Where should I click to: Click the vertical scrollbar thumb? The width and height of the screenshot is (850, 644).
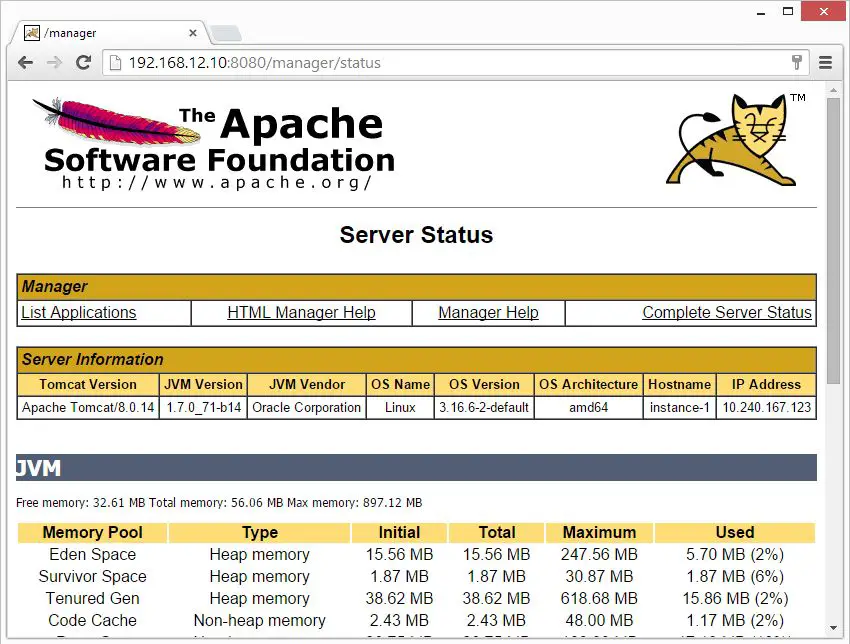click(x=833, y=241)
